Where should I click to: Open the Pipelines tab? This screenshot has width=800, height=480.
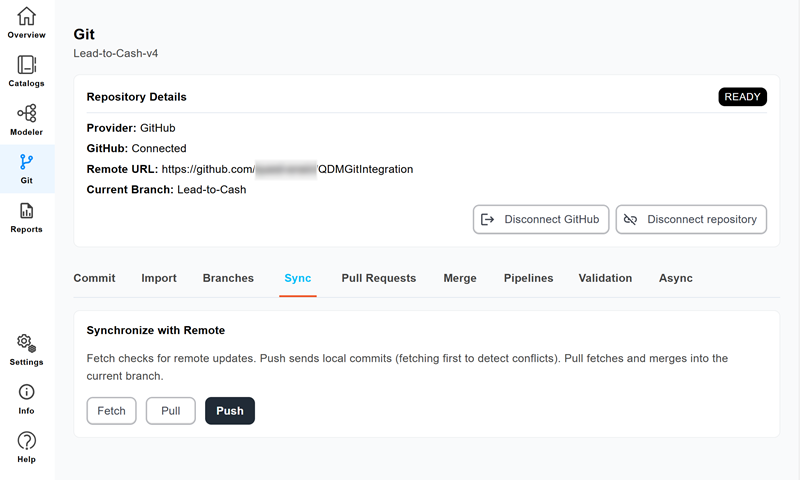pos(529,278)
